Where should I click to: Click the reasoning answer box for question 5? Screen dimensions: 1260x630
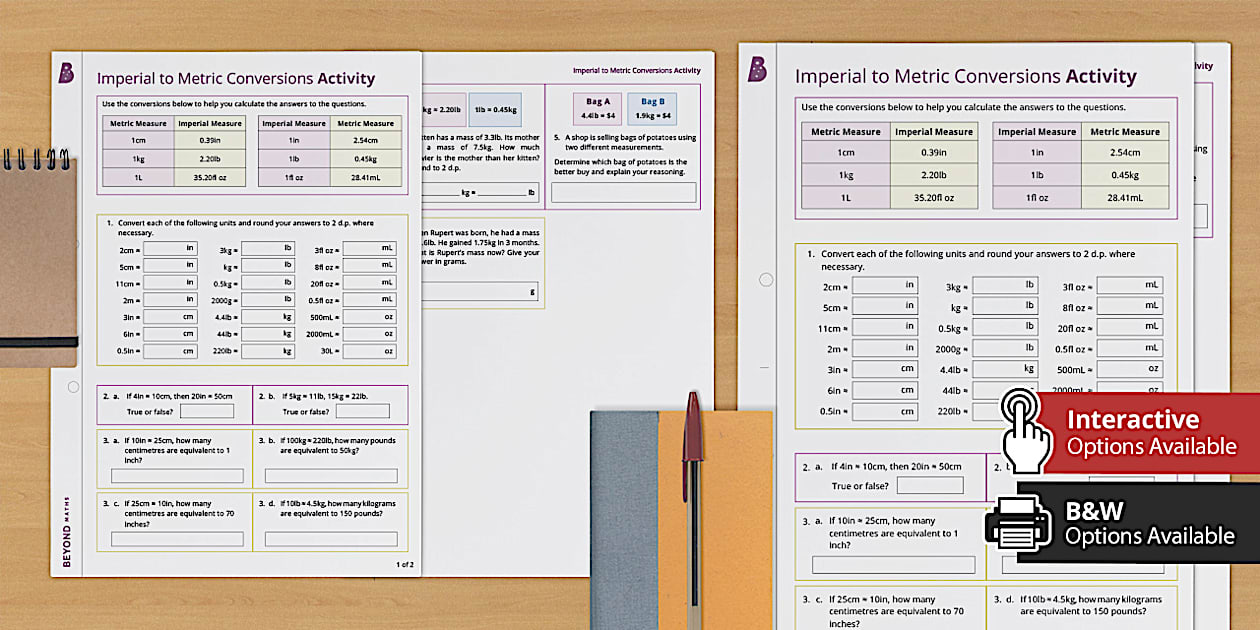[x=623, y=192]
